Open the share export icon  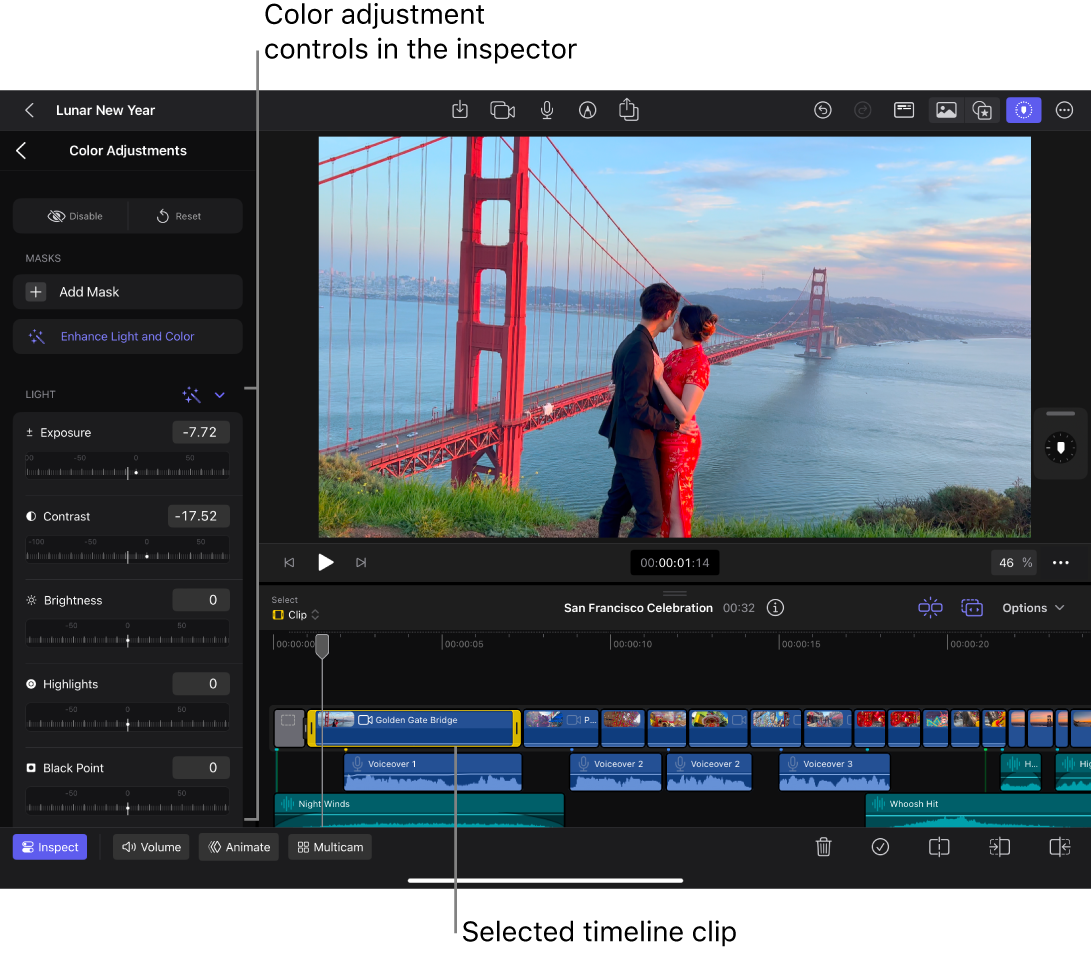(628, 109)
